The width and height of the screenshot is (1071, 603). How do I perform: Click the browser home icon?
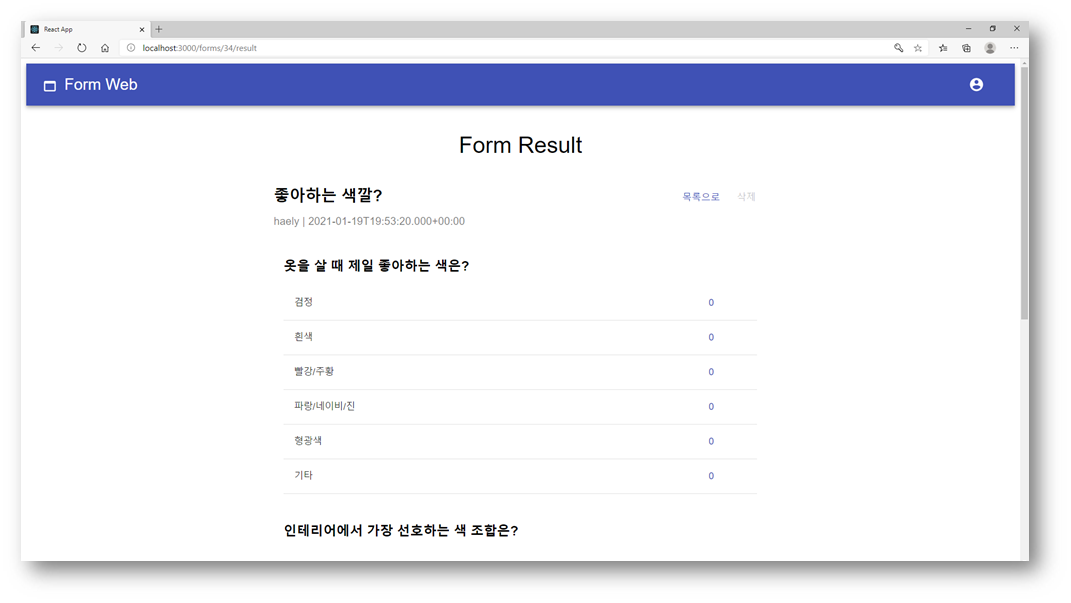pos(104,47)
